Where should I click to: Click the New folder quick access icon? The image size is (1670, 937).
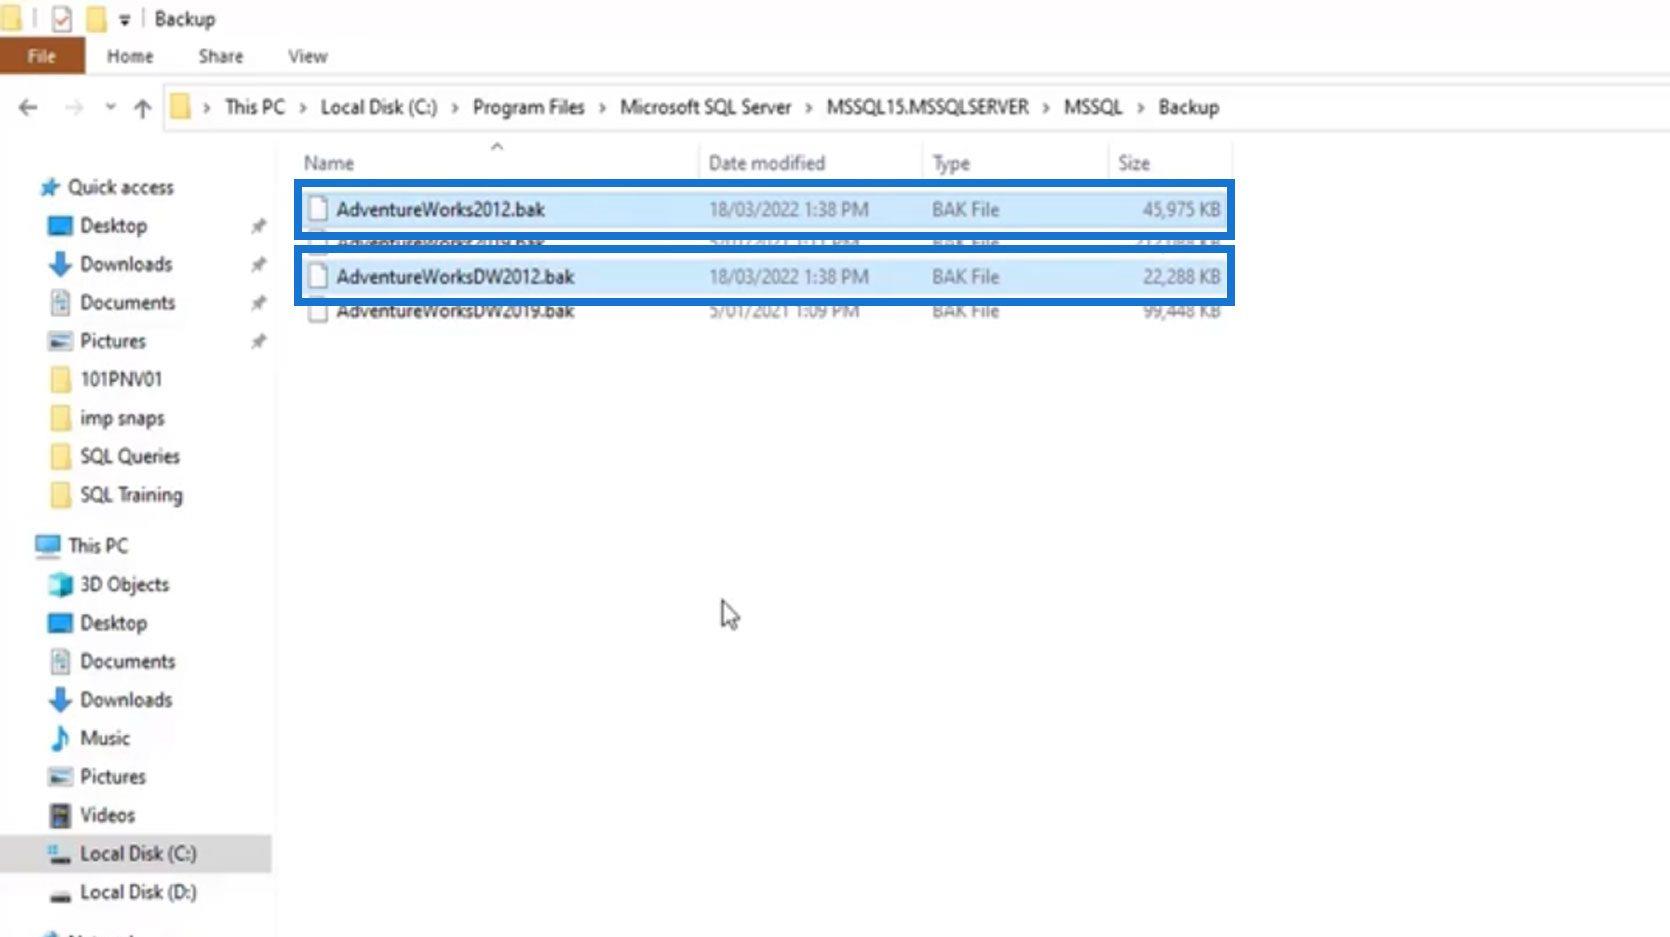pyautogui.click(x=96, y=18)
